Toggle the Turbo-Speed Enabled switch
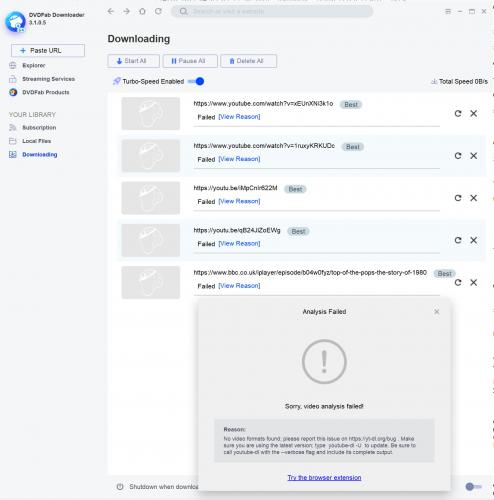This screenshot has height=500, width=494. 196,81
